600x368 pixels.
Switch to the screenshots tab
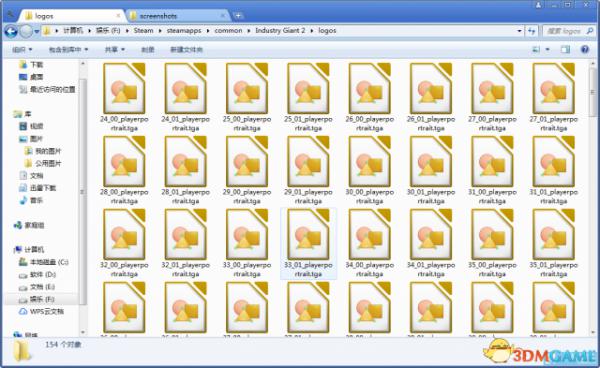(178, 16)
